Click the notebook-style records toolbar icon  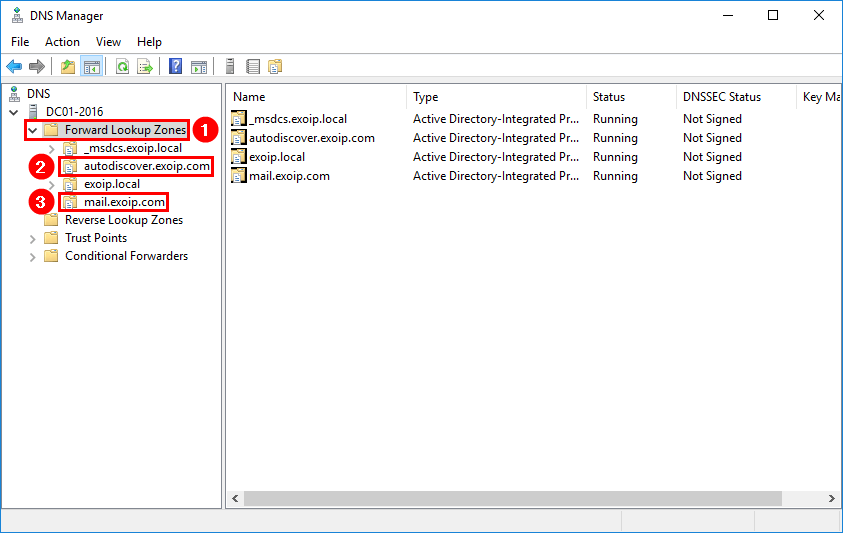click(253, 67)
